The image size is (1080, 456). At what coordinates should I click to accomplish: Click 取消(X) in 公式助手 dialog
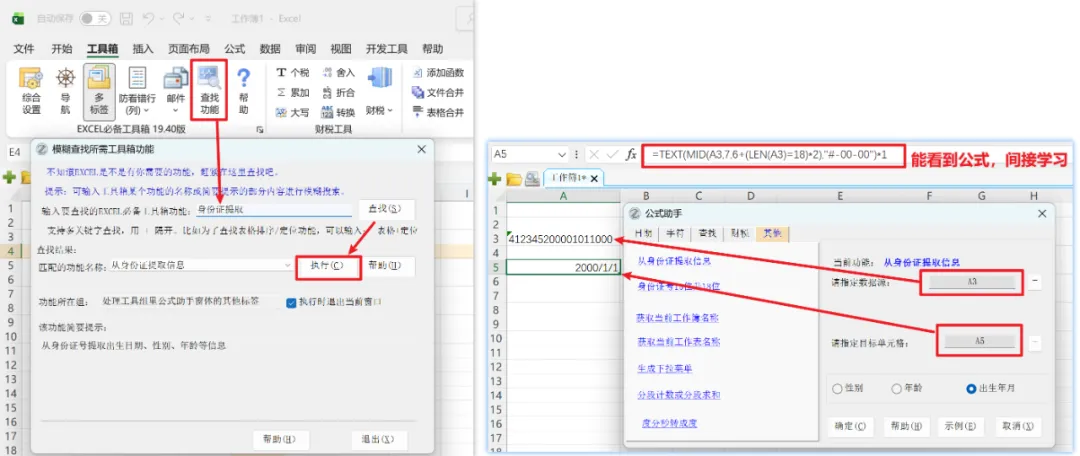click(1018, 426)
